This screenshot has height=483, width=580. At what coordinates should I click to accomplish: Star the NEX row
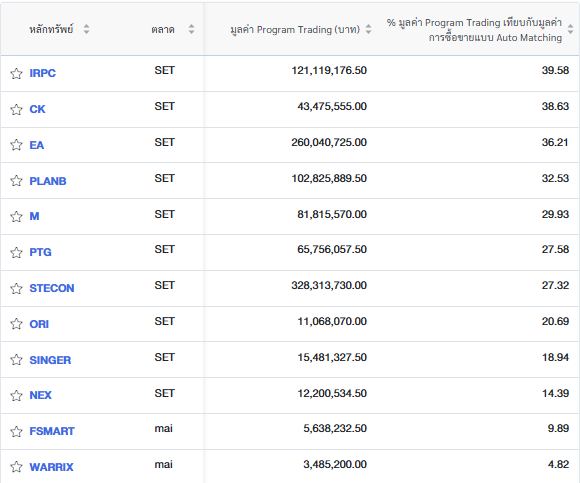tap(16, 396)
